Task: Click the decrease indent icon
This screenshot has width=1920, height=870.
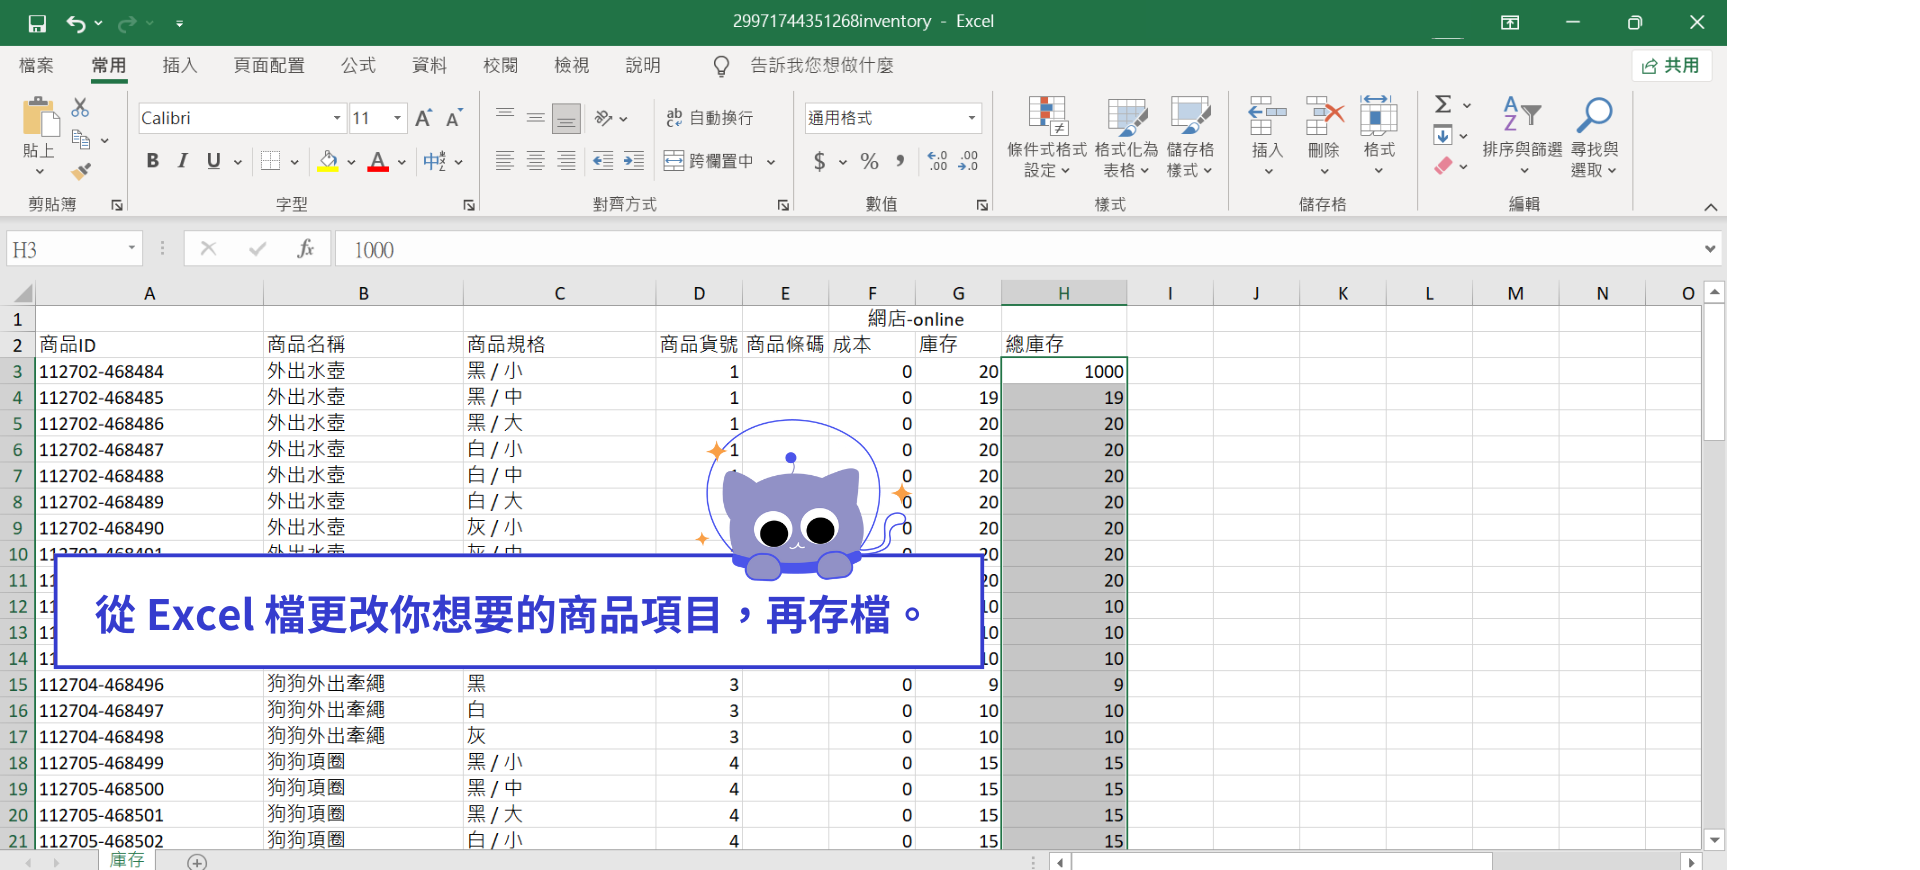Action: tap(603, 161)
